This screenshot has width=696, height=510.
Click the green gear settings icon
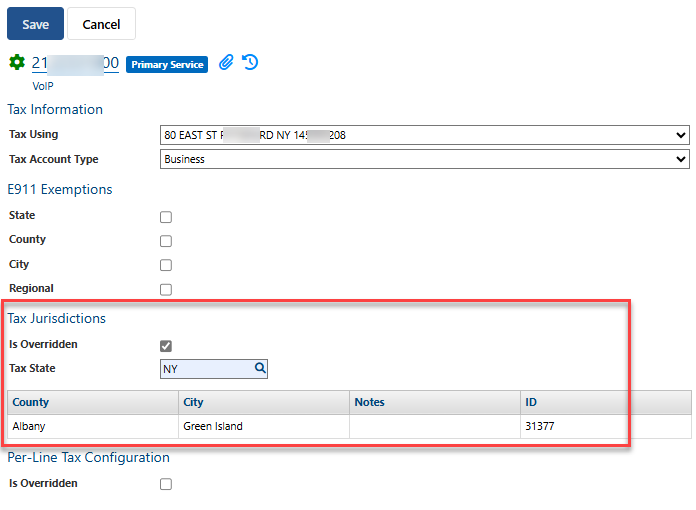(x=17, y=63)
